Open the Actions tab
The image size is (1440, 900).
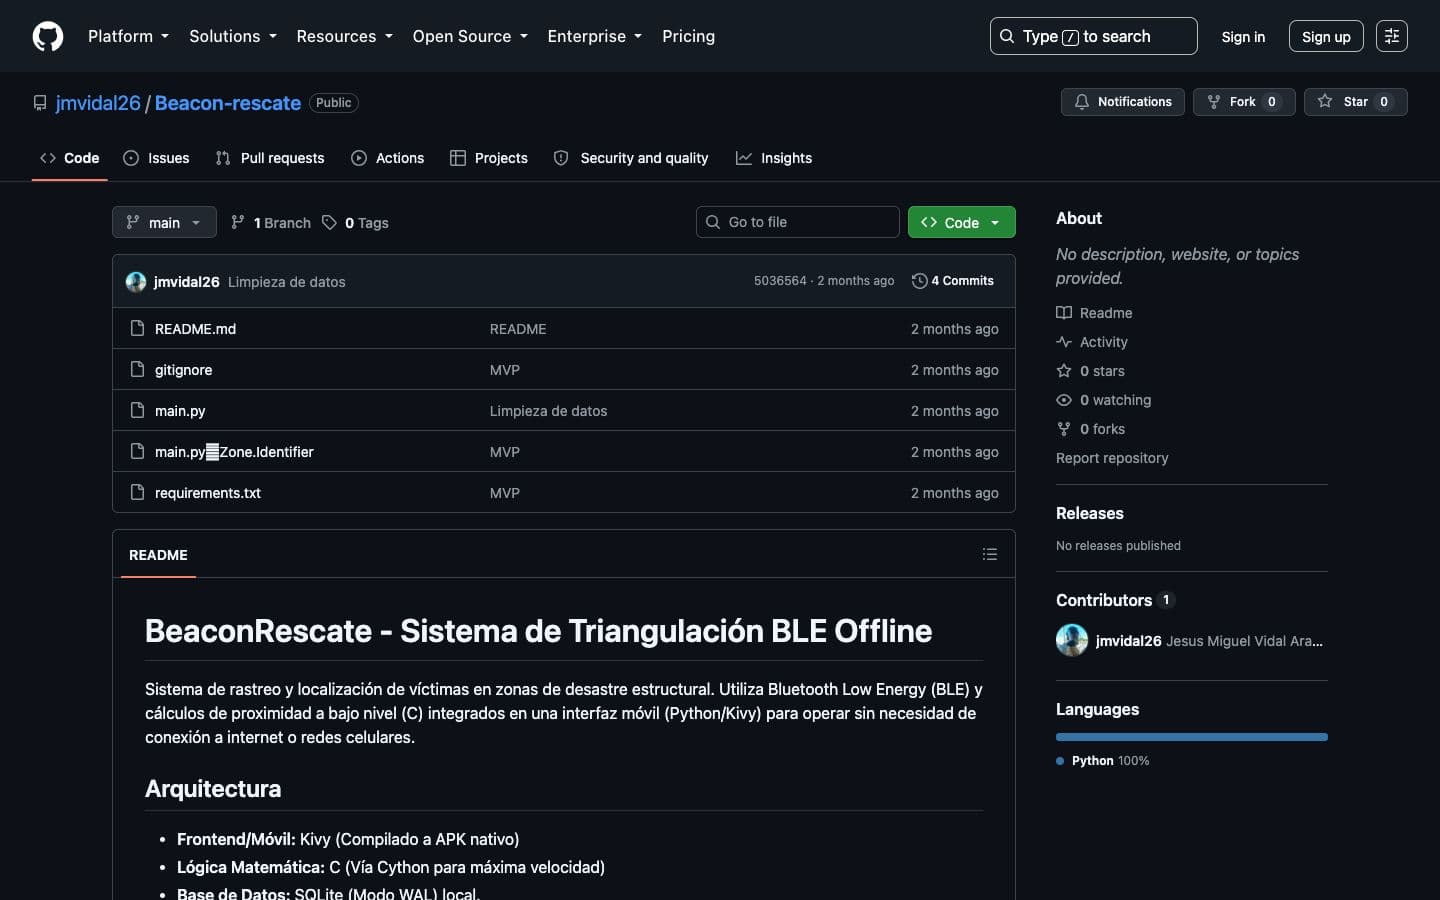388,158
